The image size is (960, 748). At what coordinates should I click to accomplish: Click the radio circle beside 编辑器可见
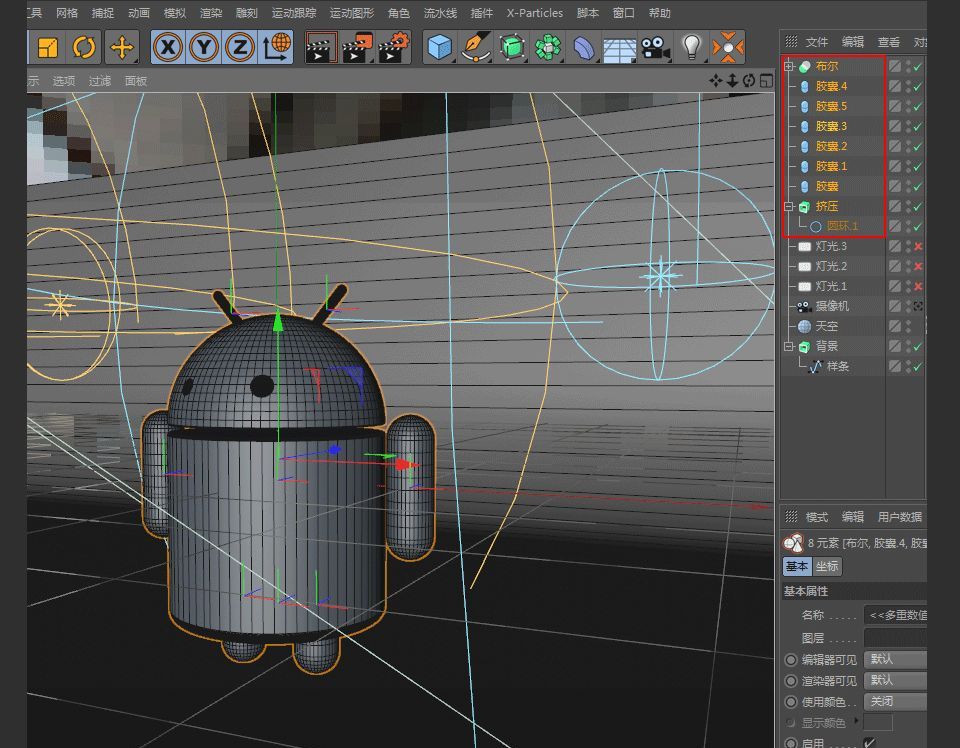(791, 660)
